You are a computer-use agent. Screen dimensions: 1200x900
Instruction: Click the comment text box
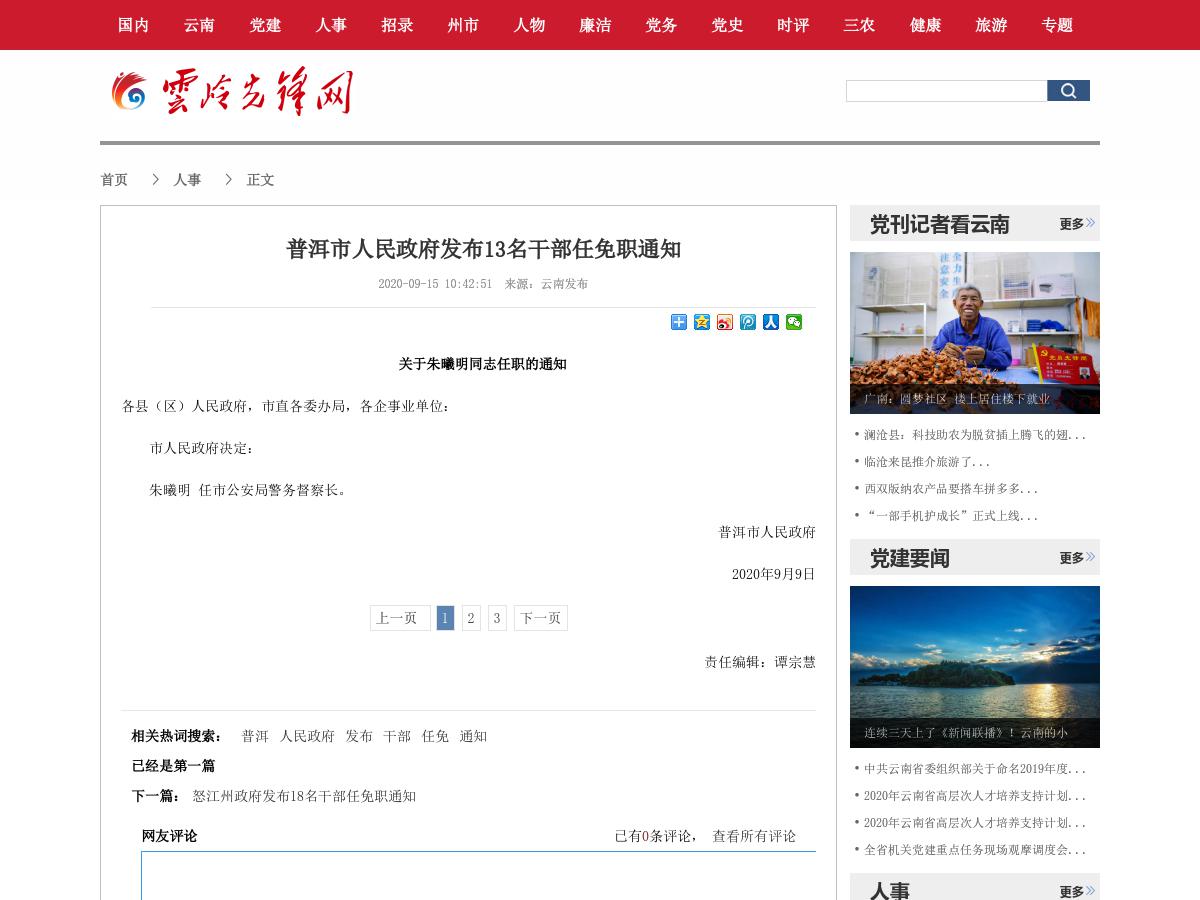[x=478, y=880]
